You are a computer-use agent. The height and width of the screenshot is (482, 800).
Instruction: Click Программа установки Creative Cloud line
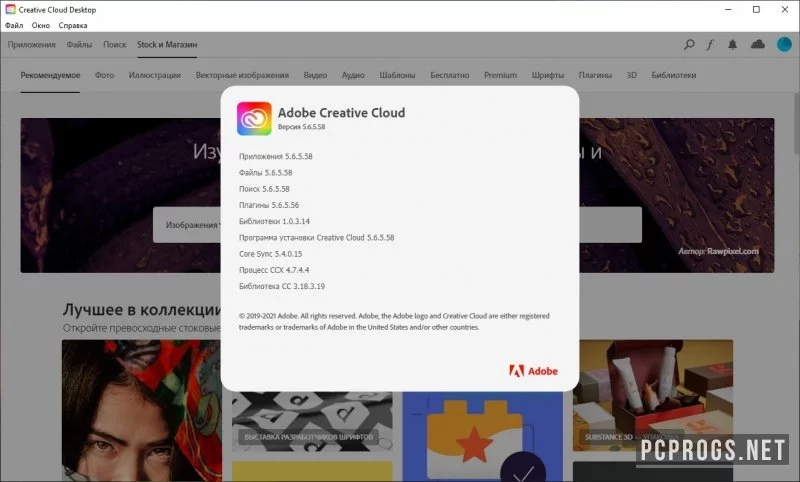pos(316,238)
